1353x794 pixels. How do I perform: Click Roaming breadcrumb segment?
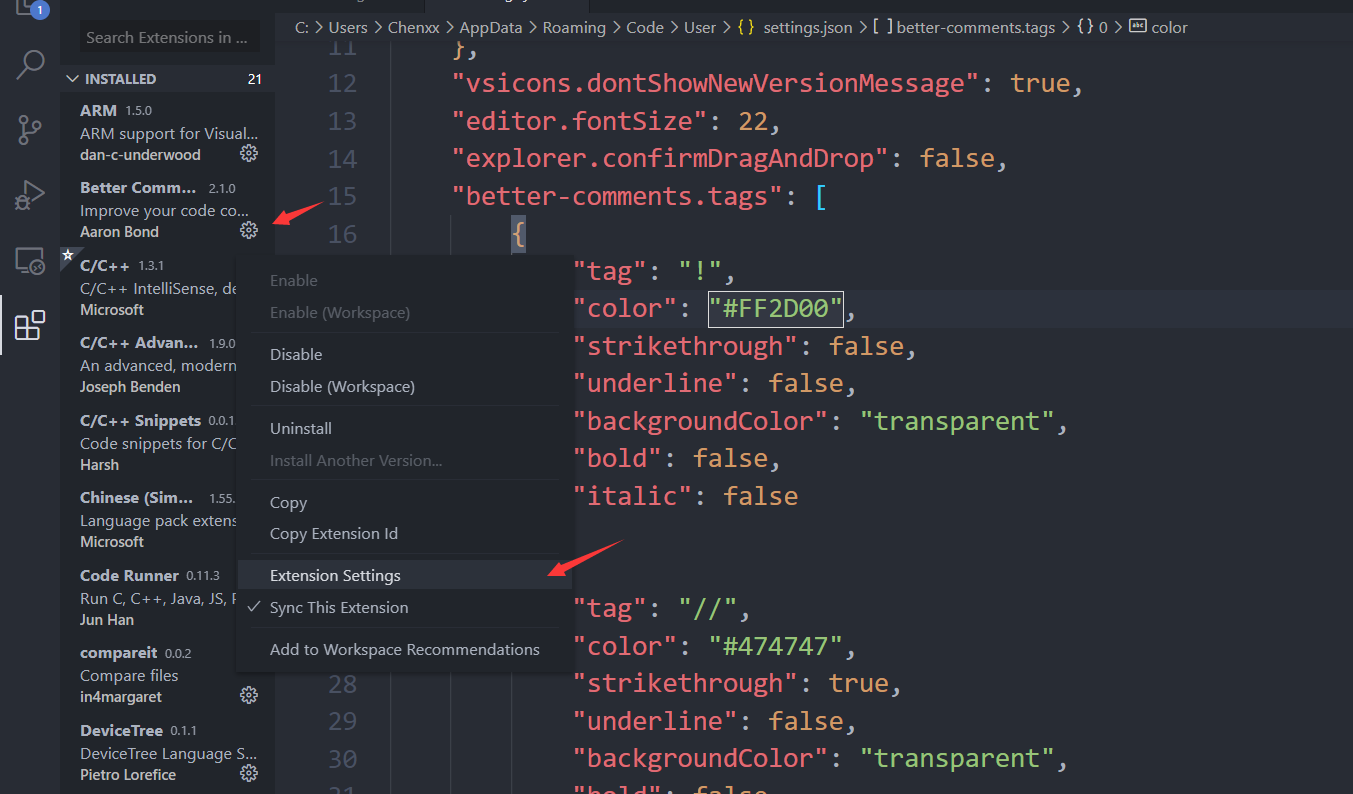[x=574, y=27]
